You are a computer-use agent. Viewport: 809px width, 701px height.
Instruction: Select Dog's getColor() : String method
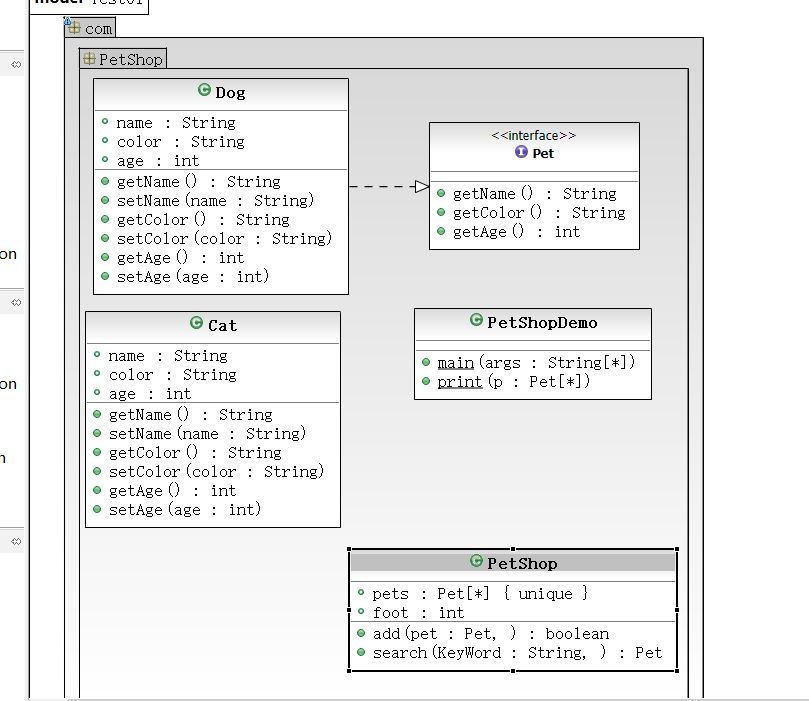[203, 219]
